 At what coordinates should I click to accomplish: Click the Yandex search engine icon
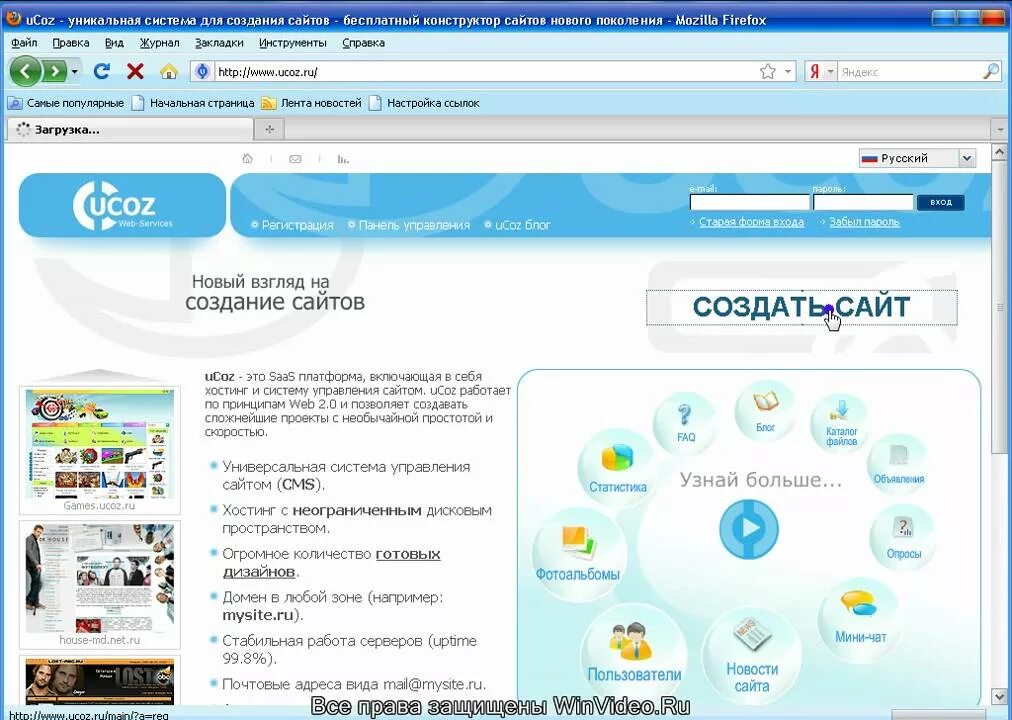coord(815,72)
